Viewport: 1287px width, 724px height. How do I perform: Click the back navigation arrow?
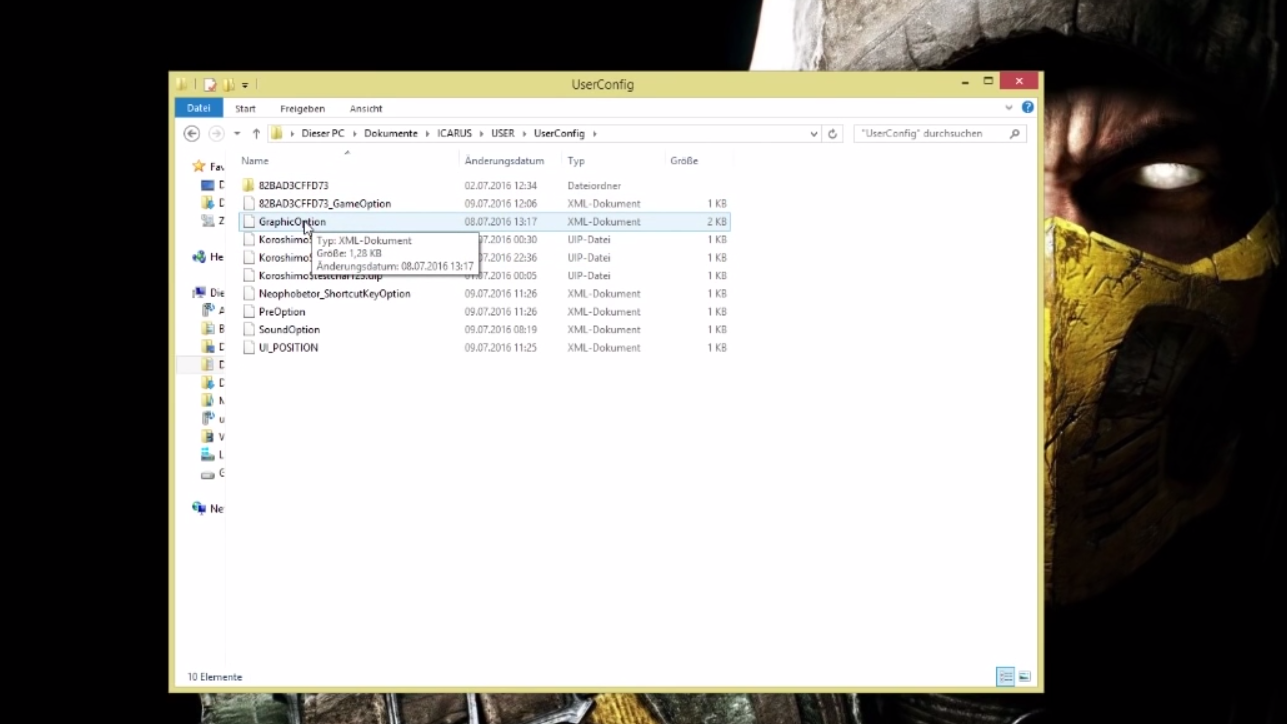(x=192, y=133)
